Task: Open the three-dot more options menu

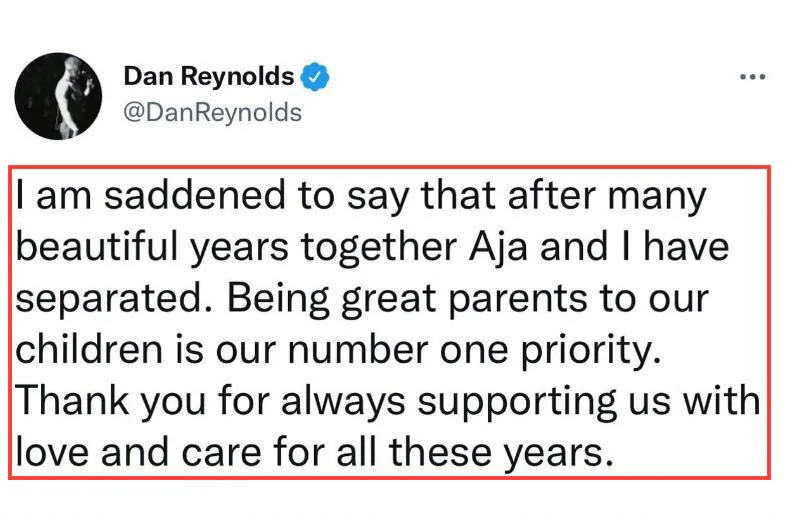Action: (751, 77)
